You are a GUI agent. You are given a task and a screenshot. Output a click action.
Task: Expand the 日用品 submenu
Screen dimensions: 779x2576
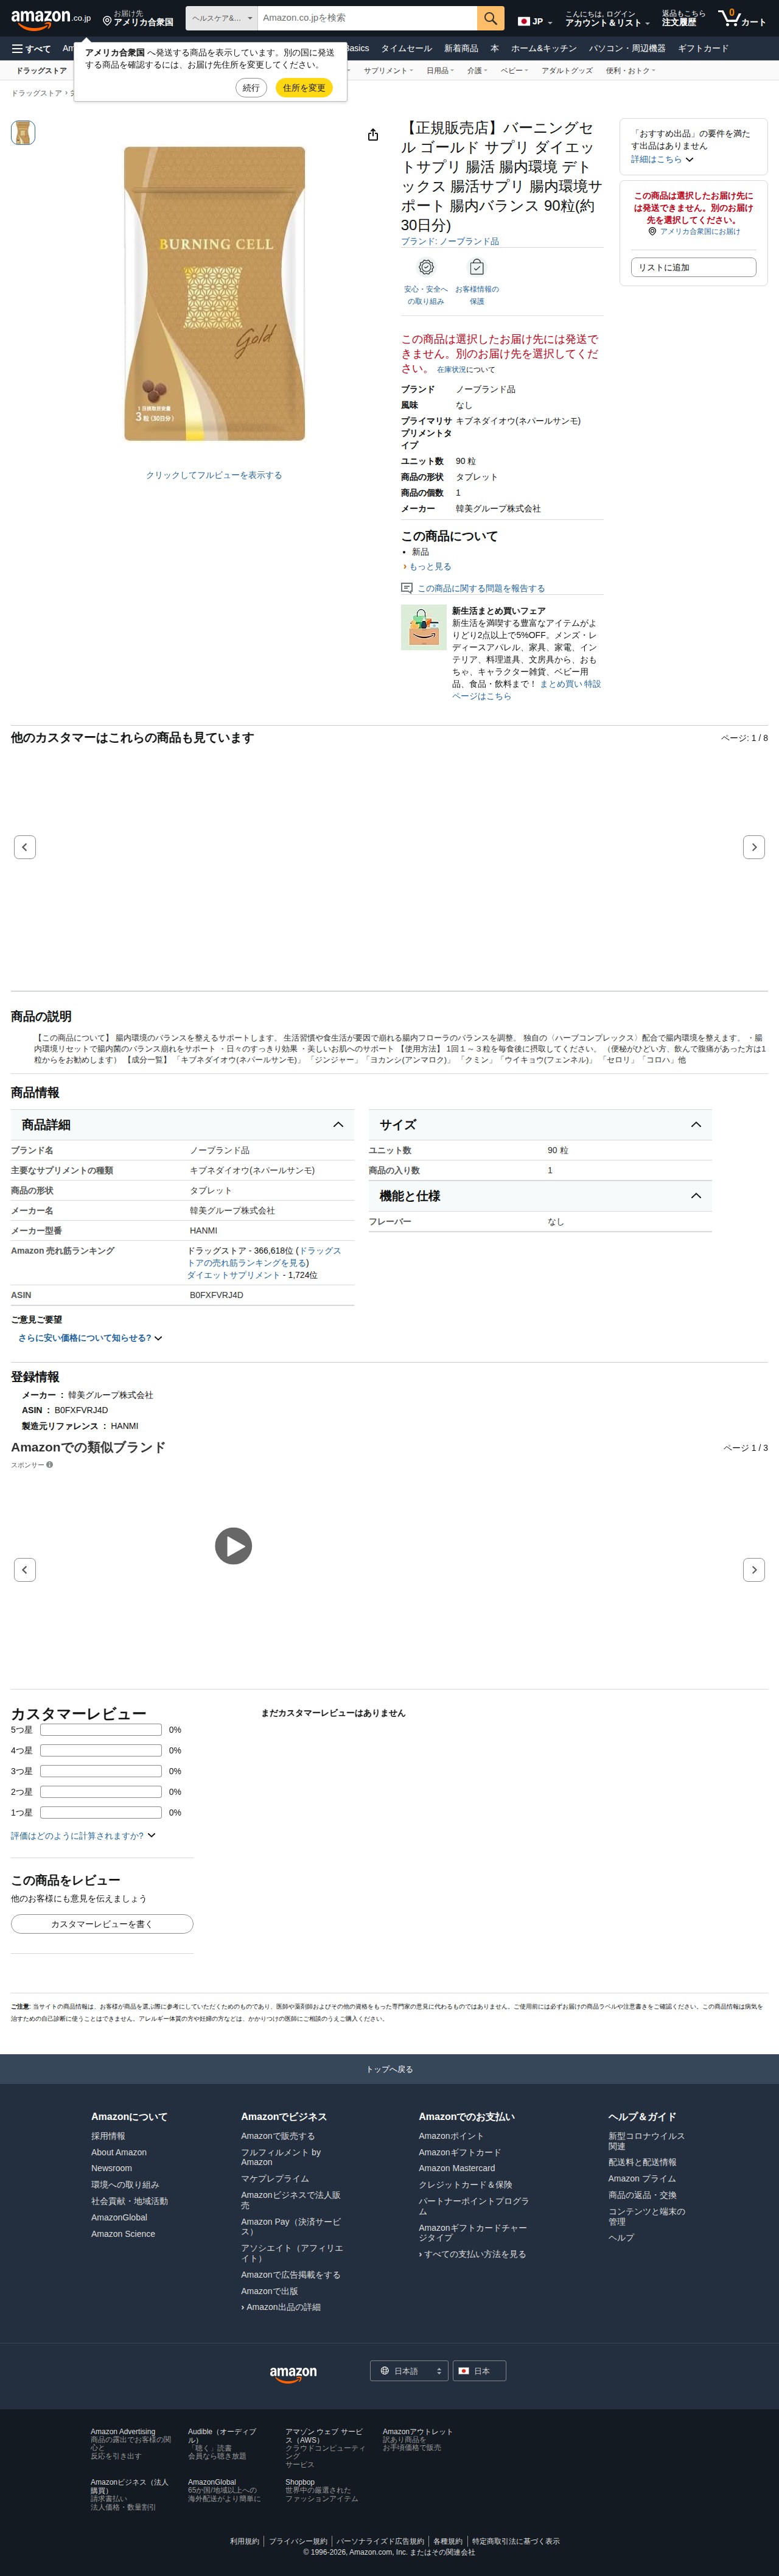[440, 71]
